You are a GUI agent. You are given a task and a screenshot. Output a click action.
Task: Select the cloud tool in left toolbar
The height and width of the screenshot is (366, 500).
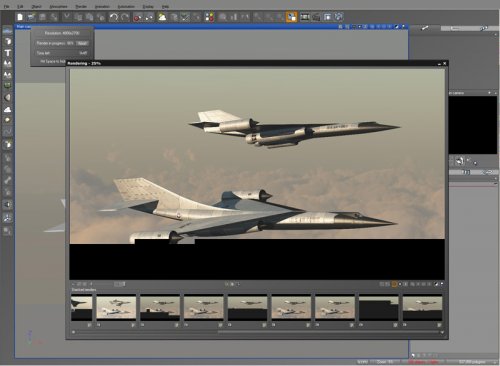coord(7,109)
